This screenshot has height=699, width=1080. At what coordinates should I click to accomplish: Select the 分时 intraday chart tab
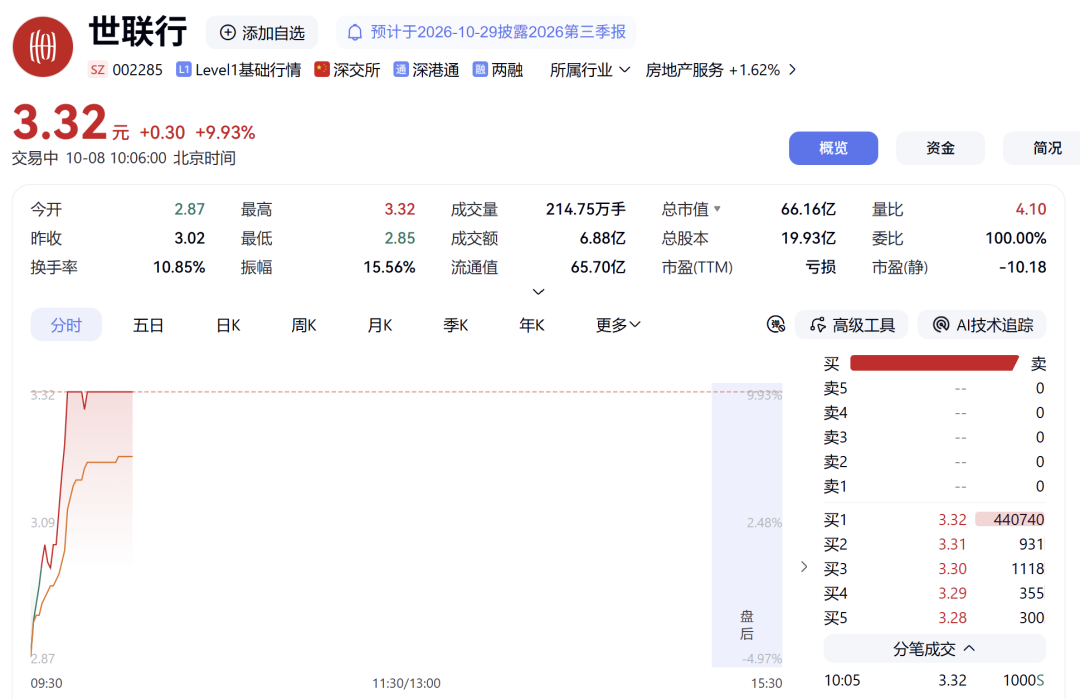point(66,325)
